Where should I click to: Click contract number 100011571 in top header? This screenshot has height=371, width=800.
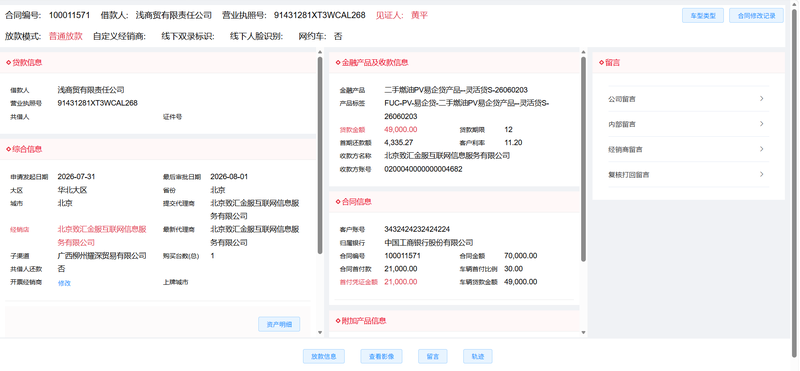(69, 15)
